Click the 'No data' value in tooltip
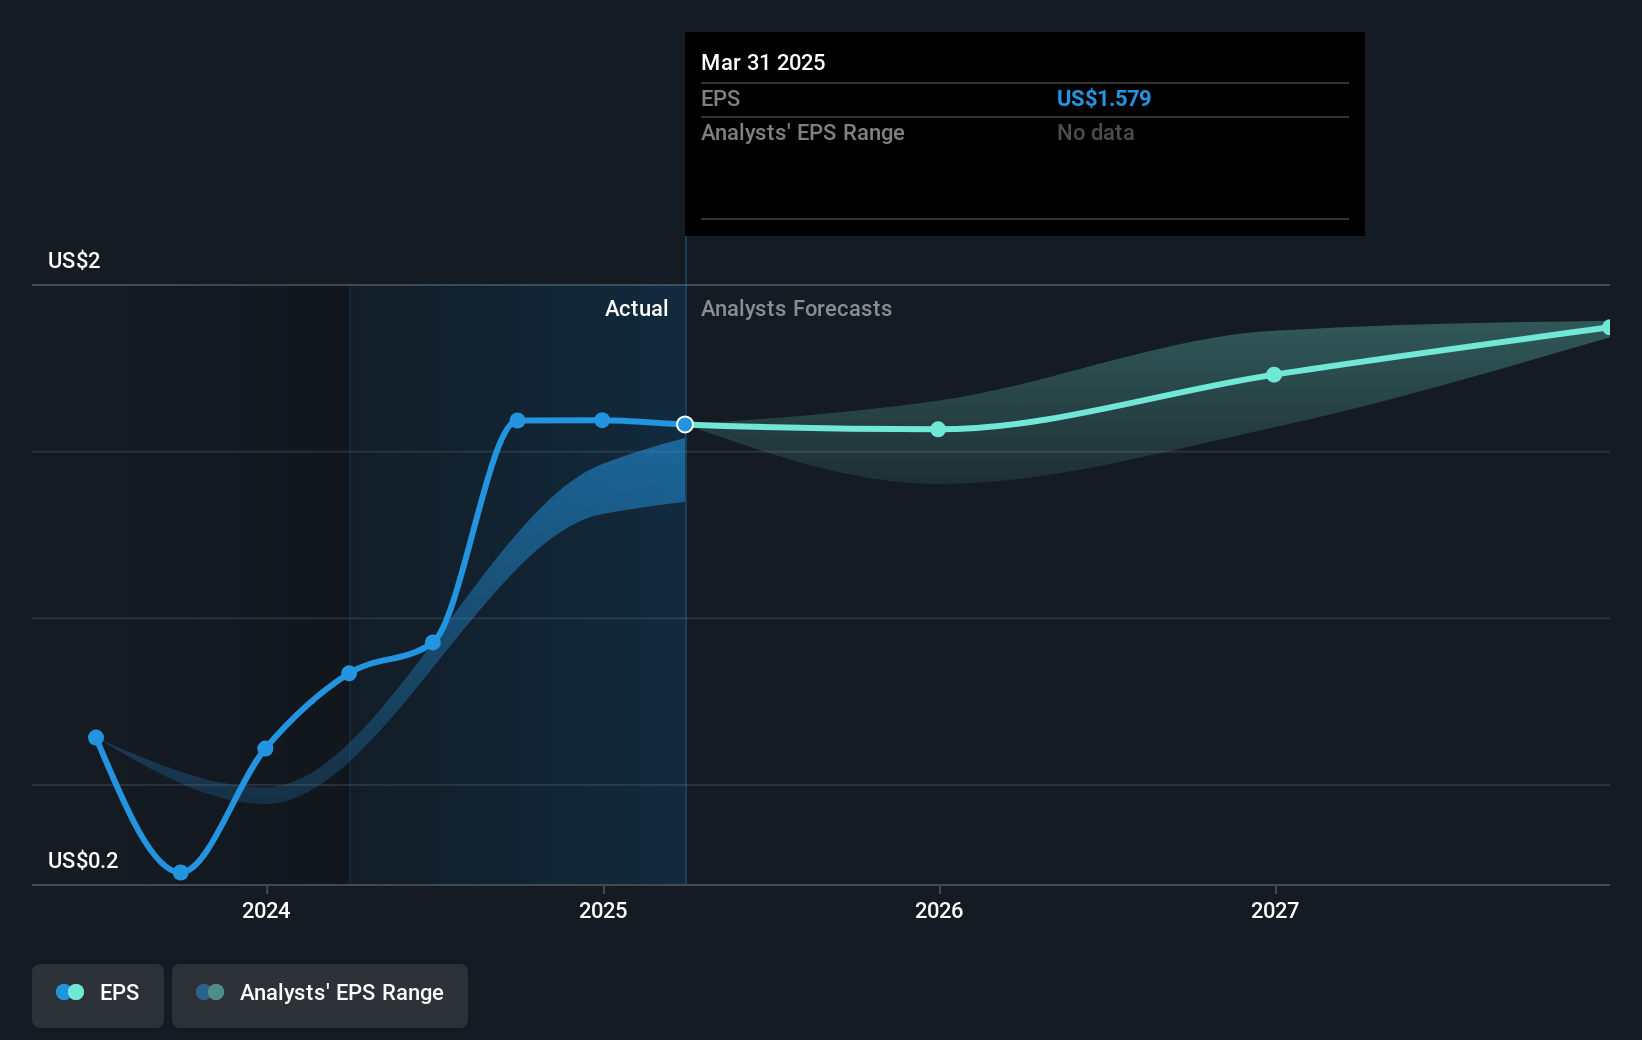Image resolution: width=1642 pixels, height=1040 pixels. pos(1096,132)
